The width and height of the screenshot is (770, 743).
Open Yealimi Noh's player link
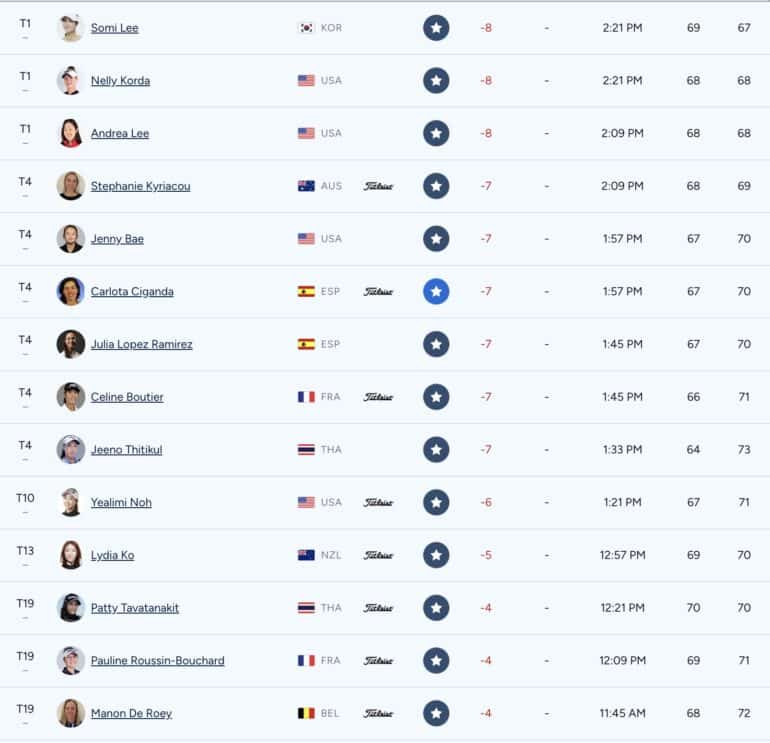(x=121, y=502)
